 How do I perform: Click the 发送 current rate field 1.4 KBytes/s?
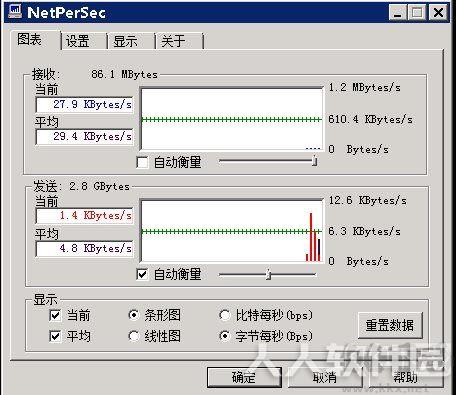pos(84,216)
